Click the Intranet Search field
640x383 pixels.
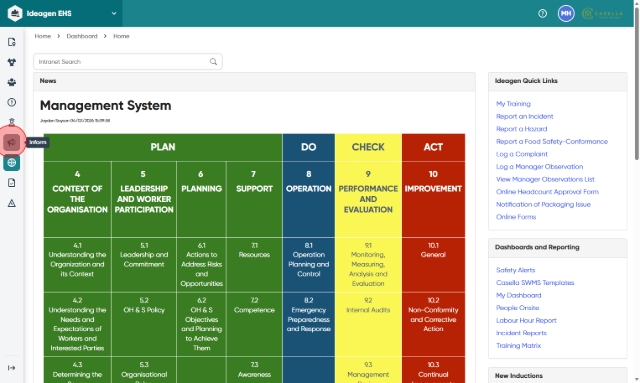(128, 62)
